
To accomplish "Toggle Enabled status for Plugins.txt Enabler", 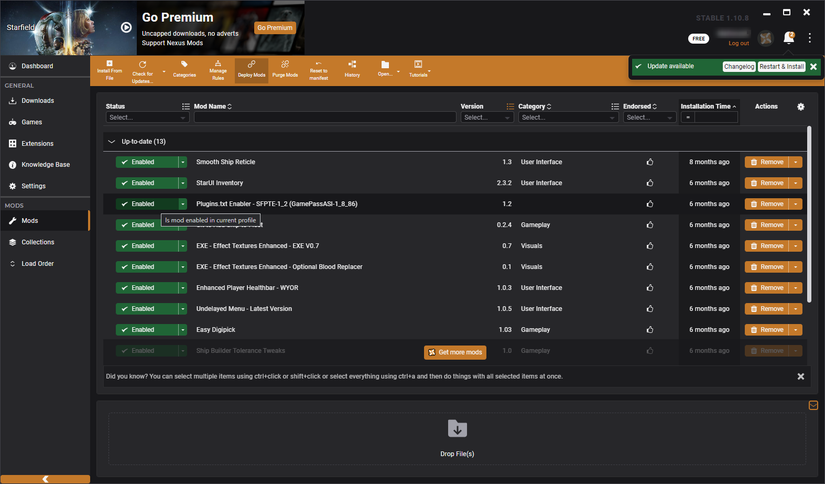I will click(147, 204).
